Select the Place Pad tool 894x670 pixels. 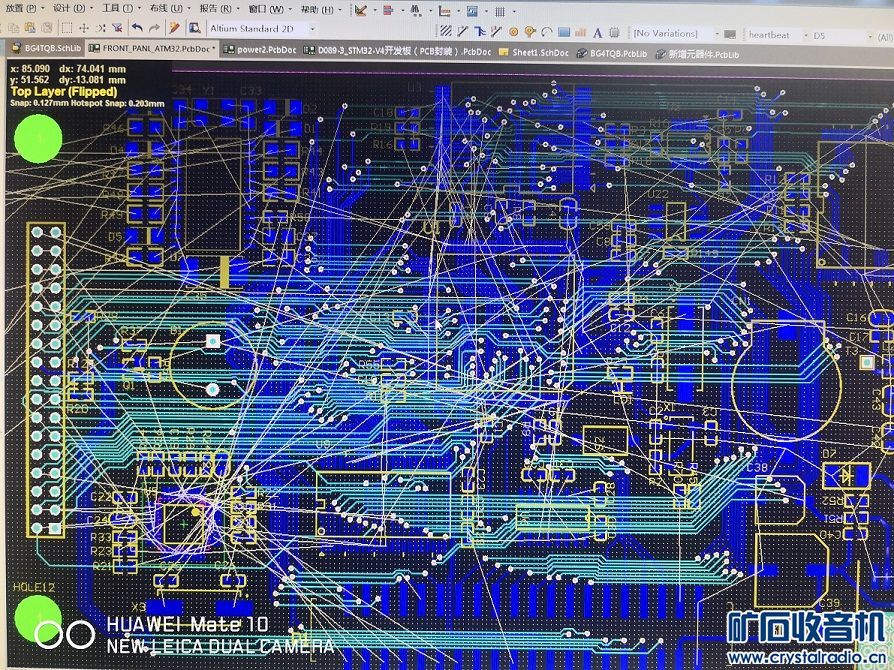tap(513, 32)
